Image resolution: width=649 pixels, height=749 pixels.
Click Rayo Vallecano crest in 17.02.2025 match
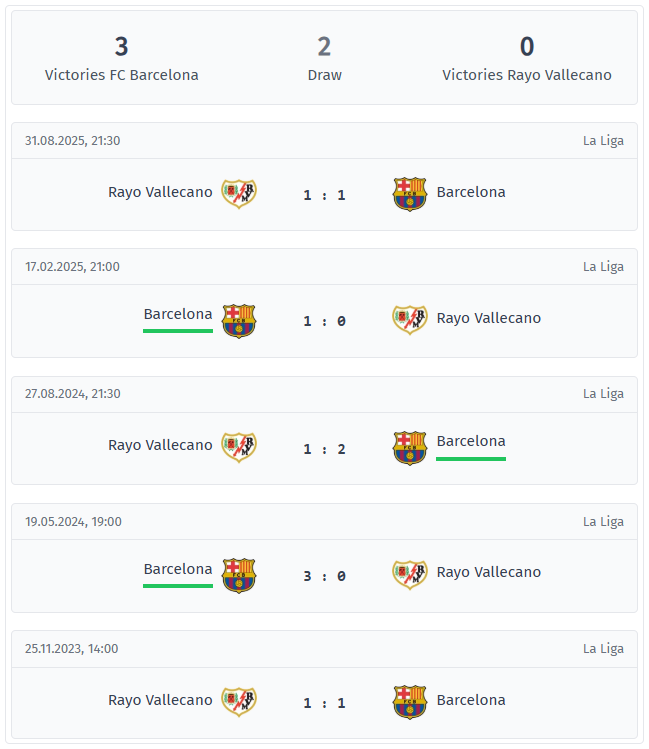click(409, 319)
